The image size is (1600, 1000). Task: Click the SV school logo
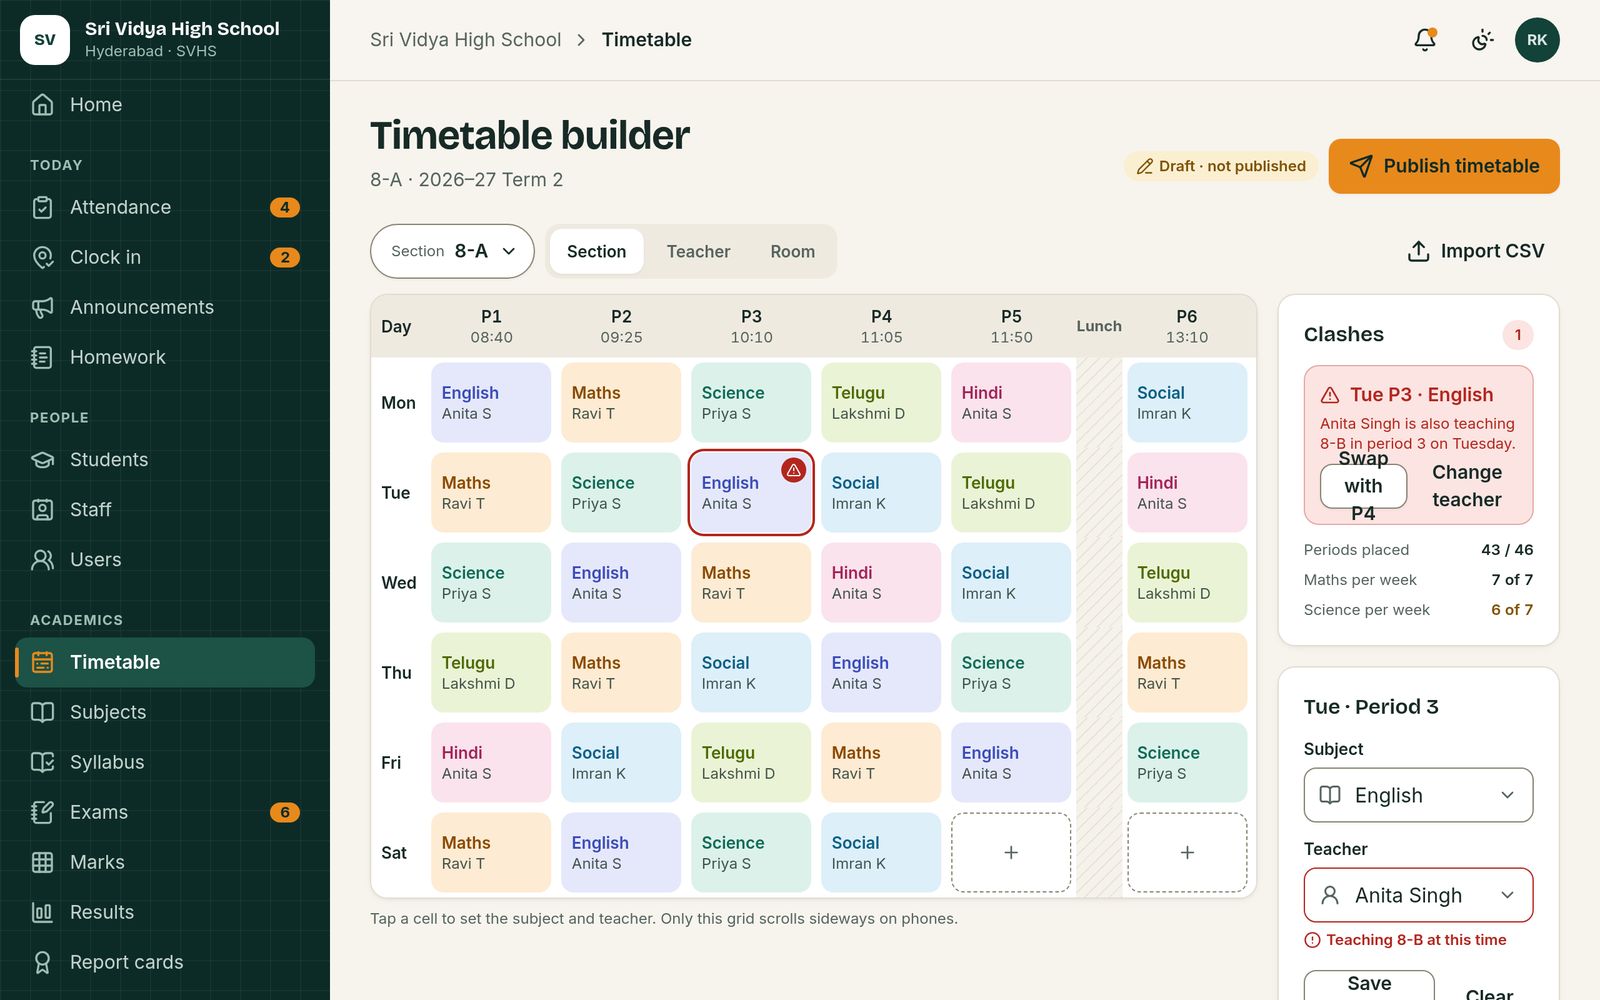coord(45,40)
